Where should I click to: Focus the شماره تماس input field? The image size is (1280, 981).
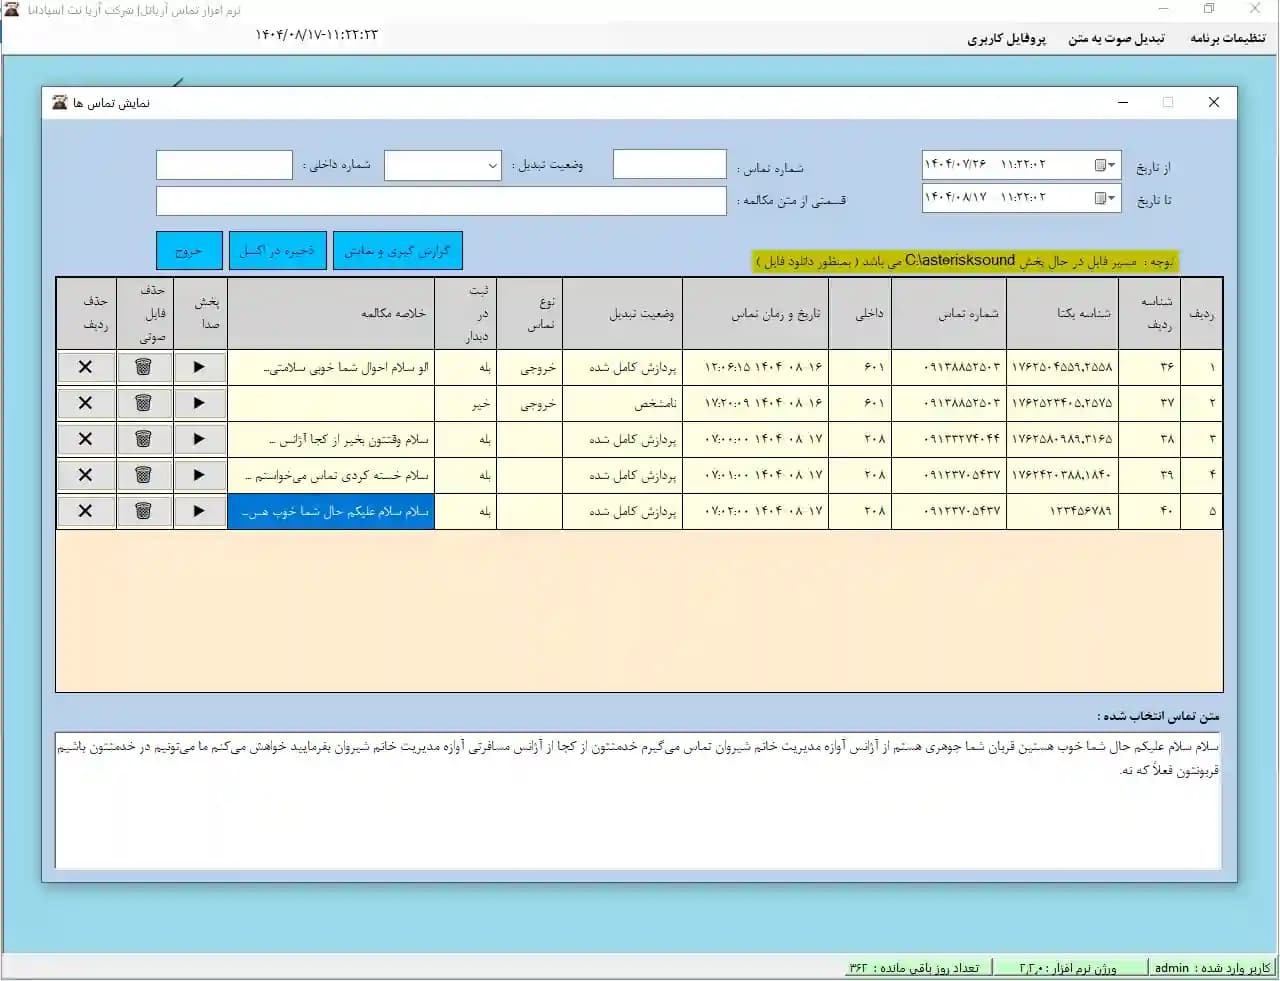coord(669,165)
